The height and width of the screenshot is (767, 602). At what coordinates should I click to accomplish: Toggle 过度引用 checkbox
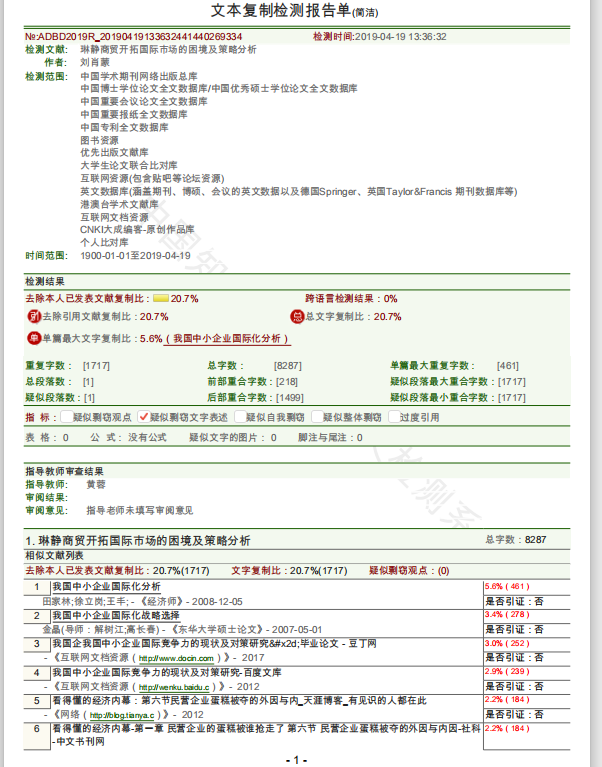[394, 417]
